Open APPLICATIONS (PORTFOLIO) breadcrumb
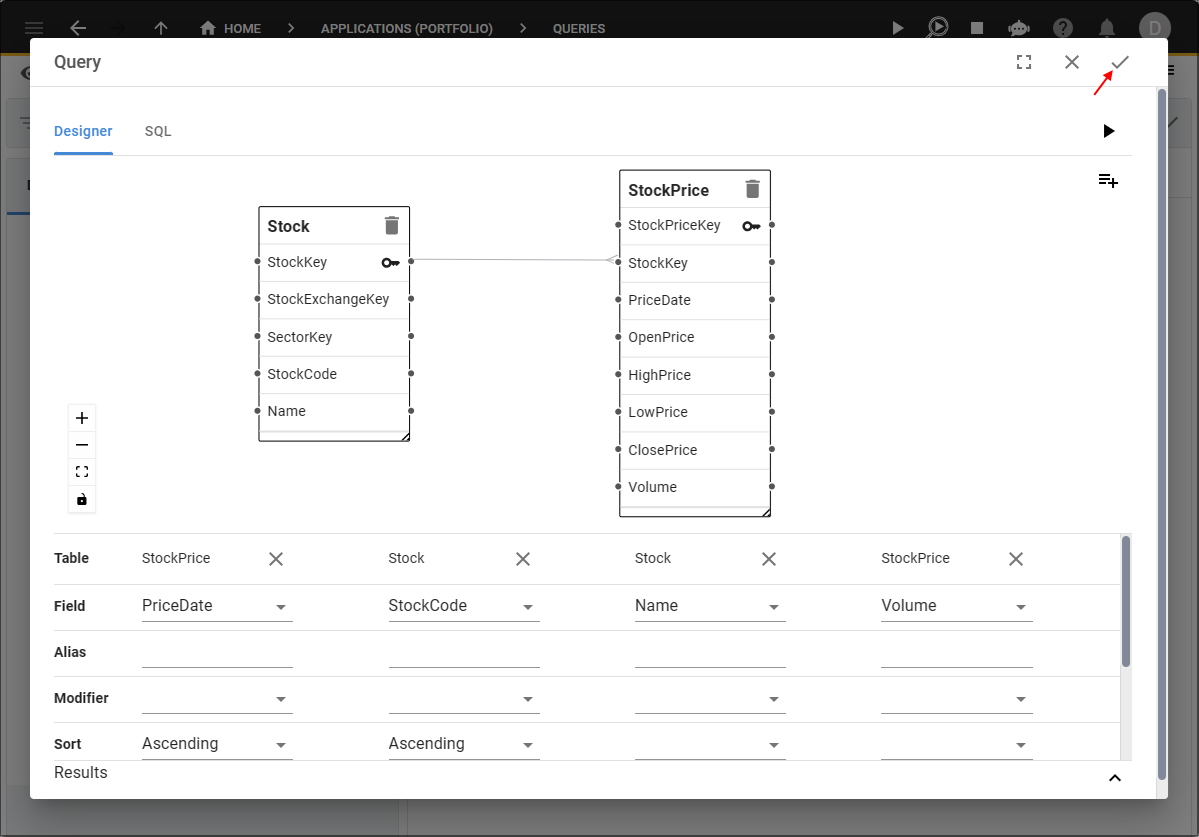Image resolution: width=1199 pixels, height=837 pixels. [x=407, y=28]
